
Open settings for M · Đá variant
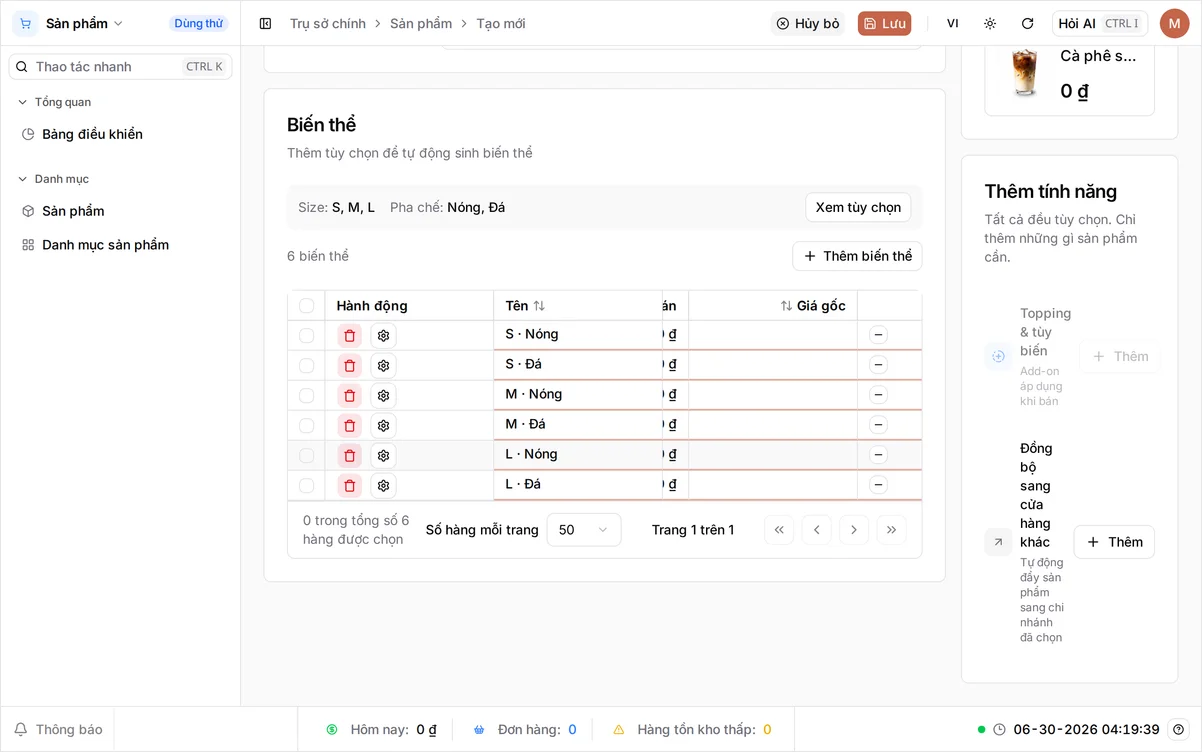pos(383,426)
